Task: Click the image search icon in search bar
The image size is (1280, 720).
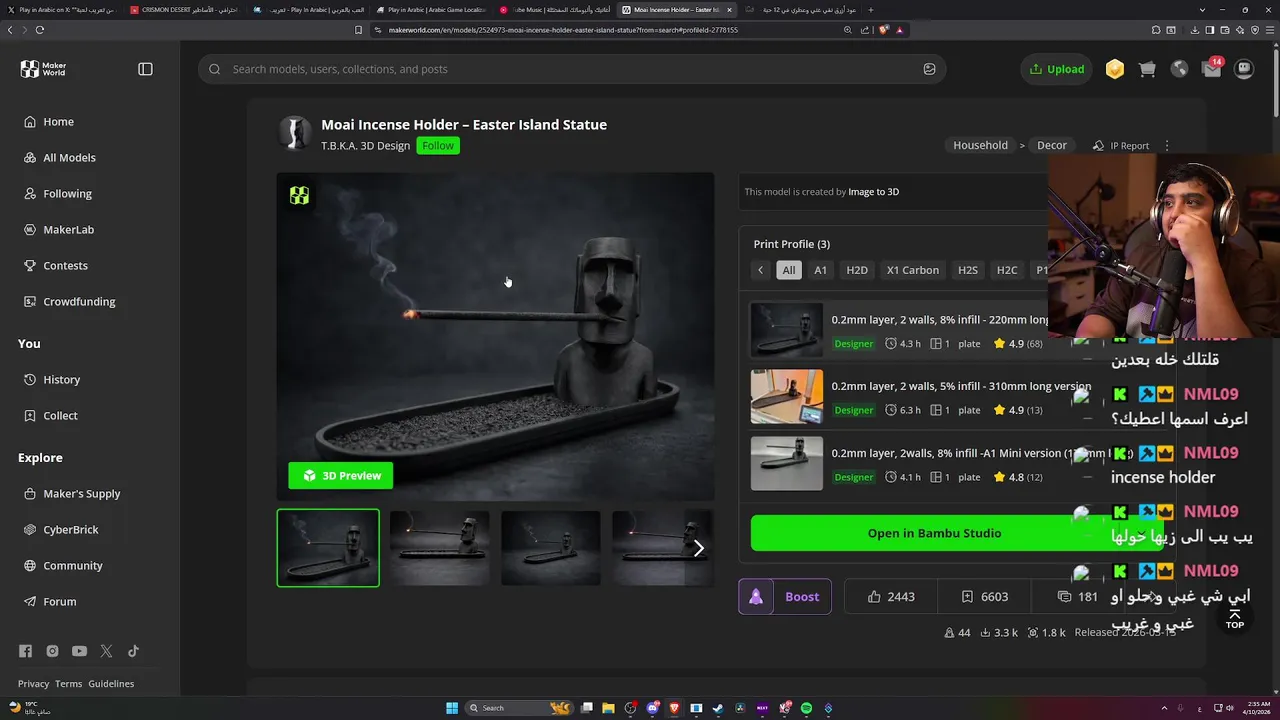Action: coord(929,69)
